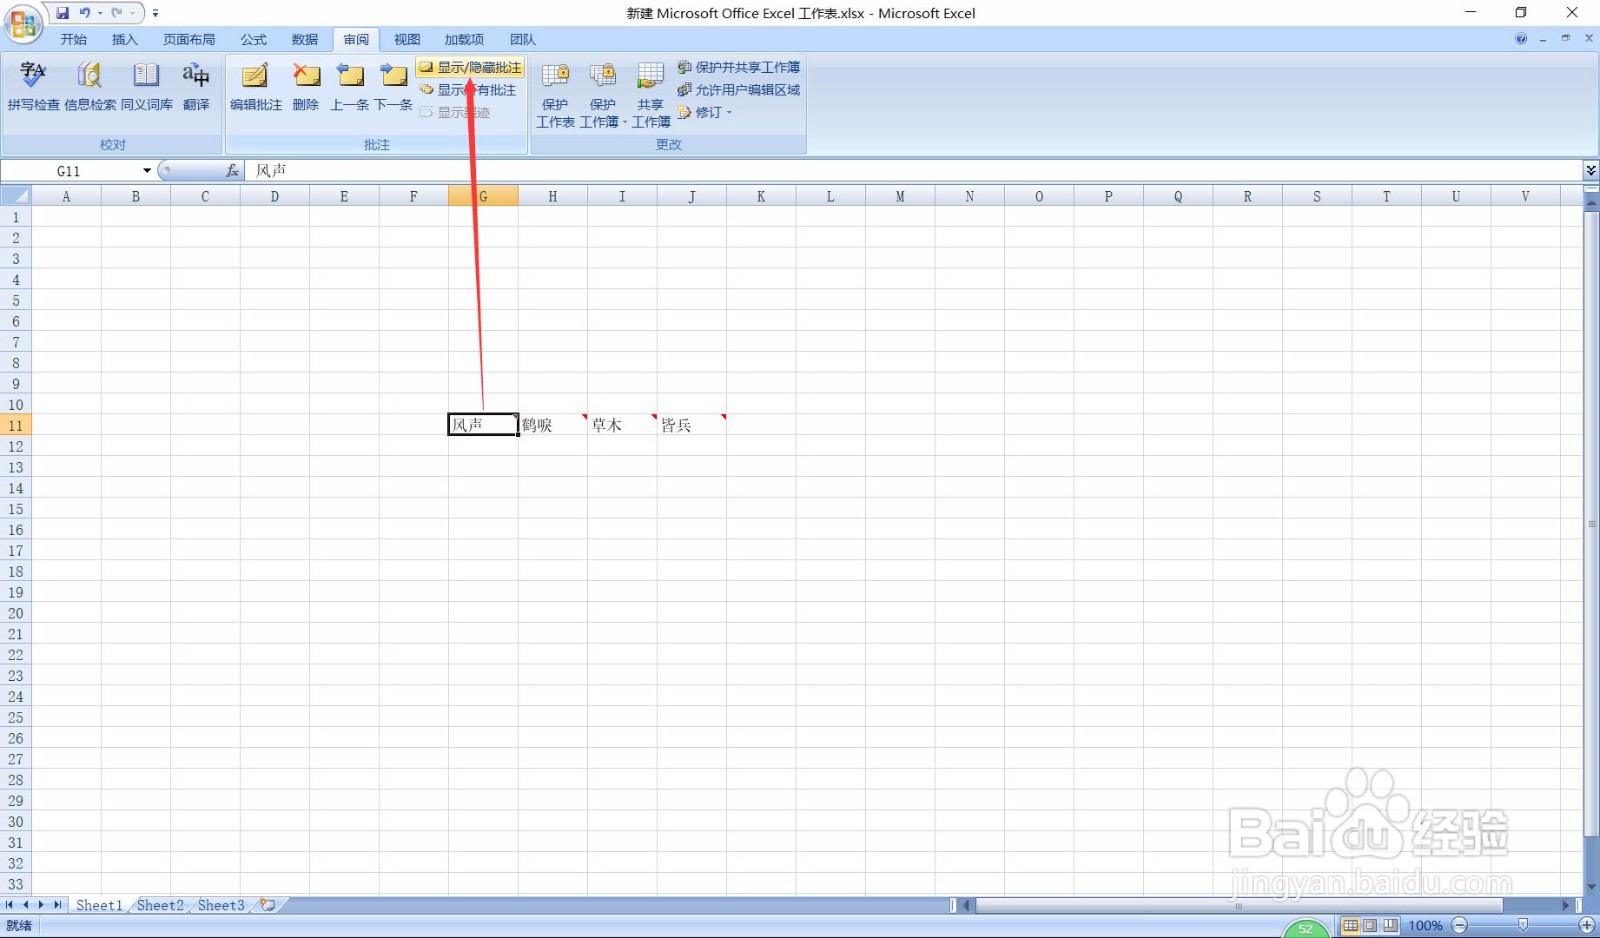Open Share Workbook (共享工作簿)
Image resolution: width=1600 pixels, height=938 pixels.
click(x=651, y=95)
